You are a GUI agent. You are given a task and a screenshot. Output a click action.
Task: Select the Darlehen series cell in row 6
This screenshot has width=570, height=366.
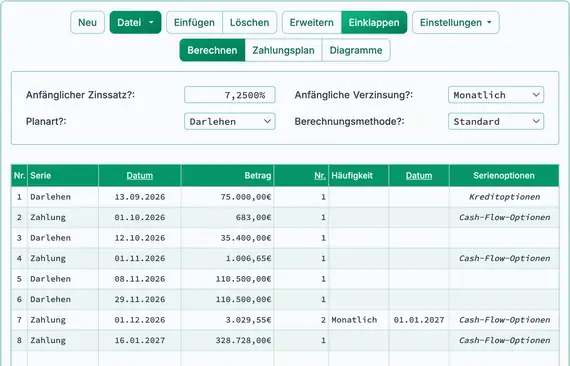pyautogui.click(x=63, y=299)
